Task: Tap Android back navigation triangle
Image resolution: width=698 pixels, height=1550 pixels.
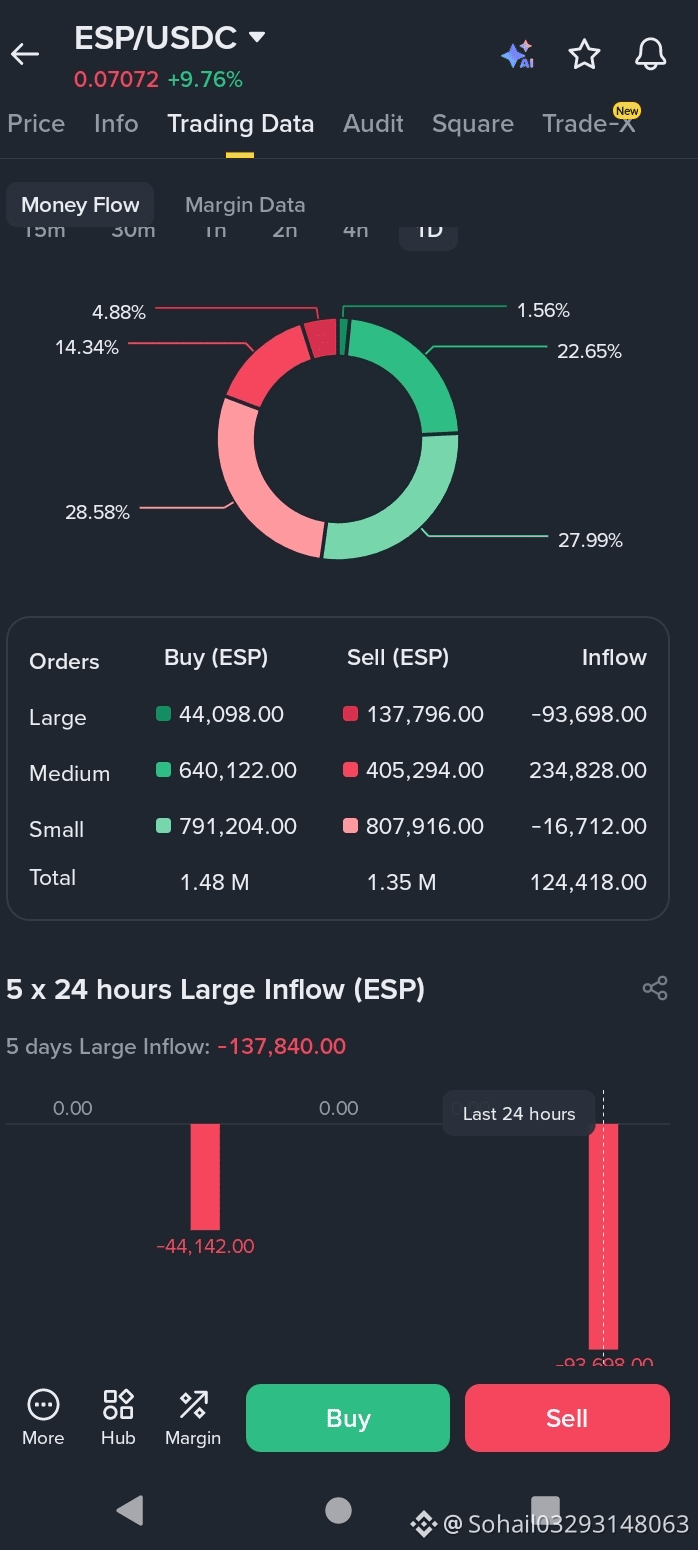Action: click(x=130, y=1510)
